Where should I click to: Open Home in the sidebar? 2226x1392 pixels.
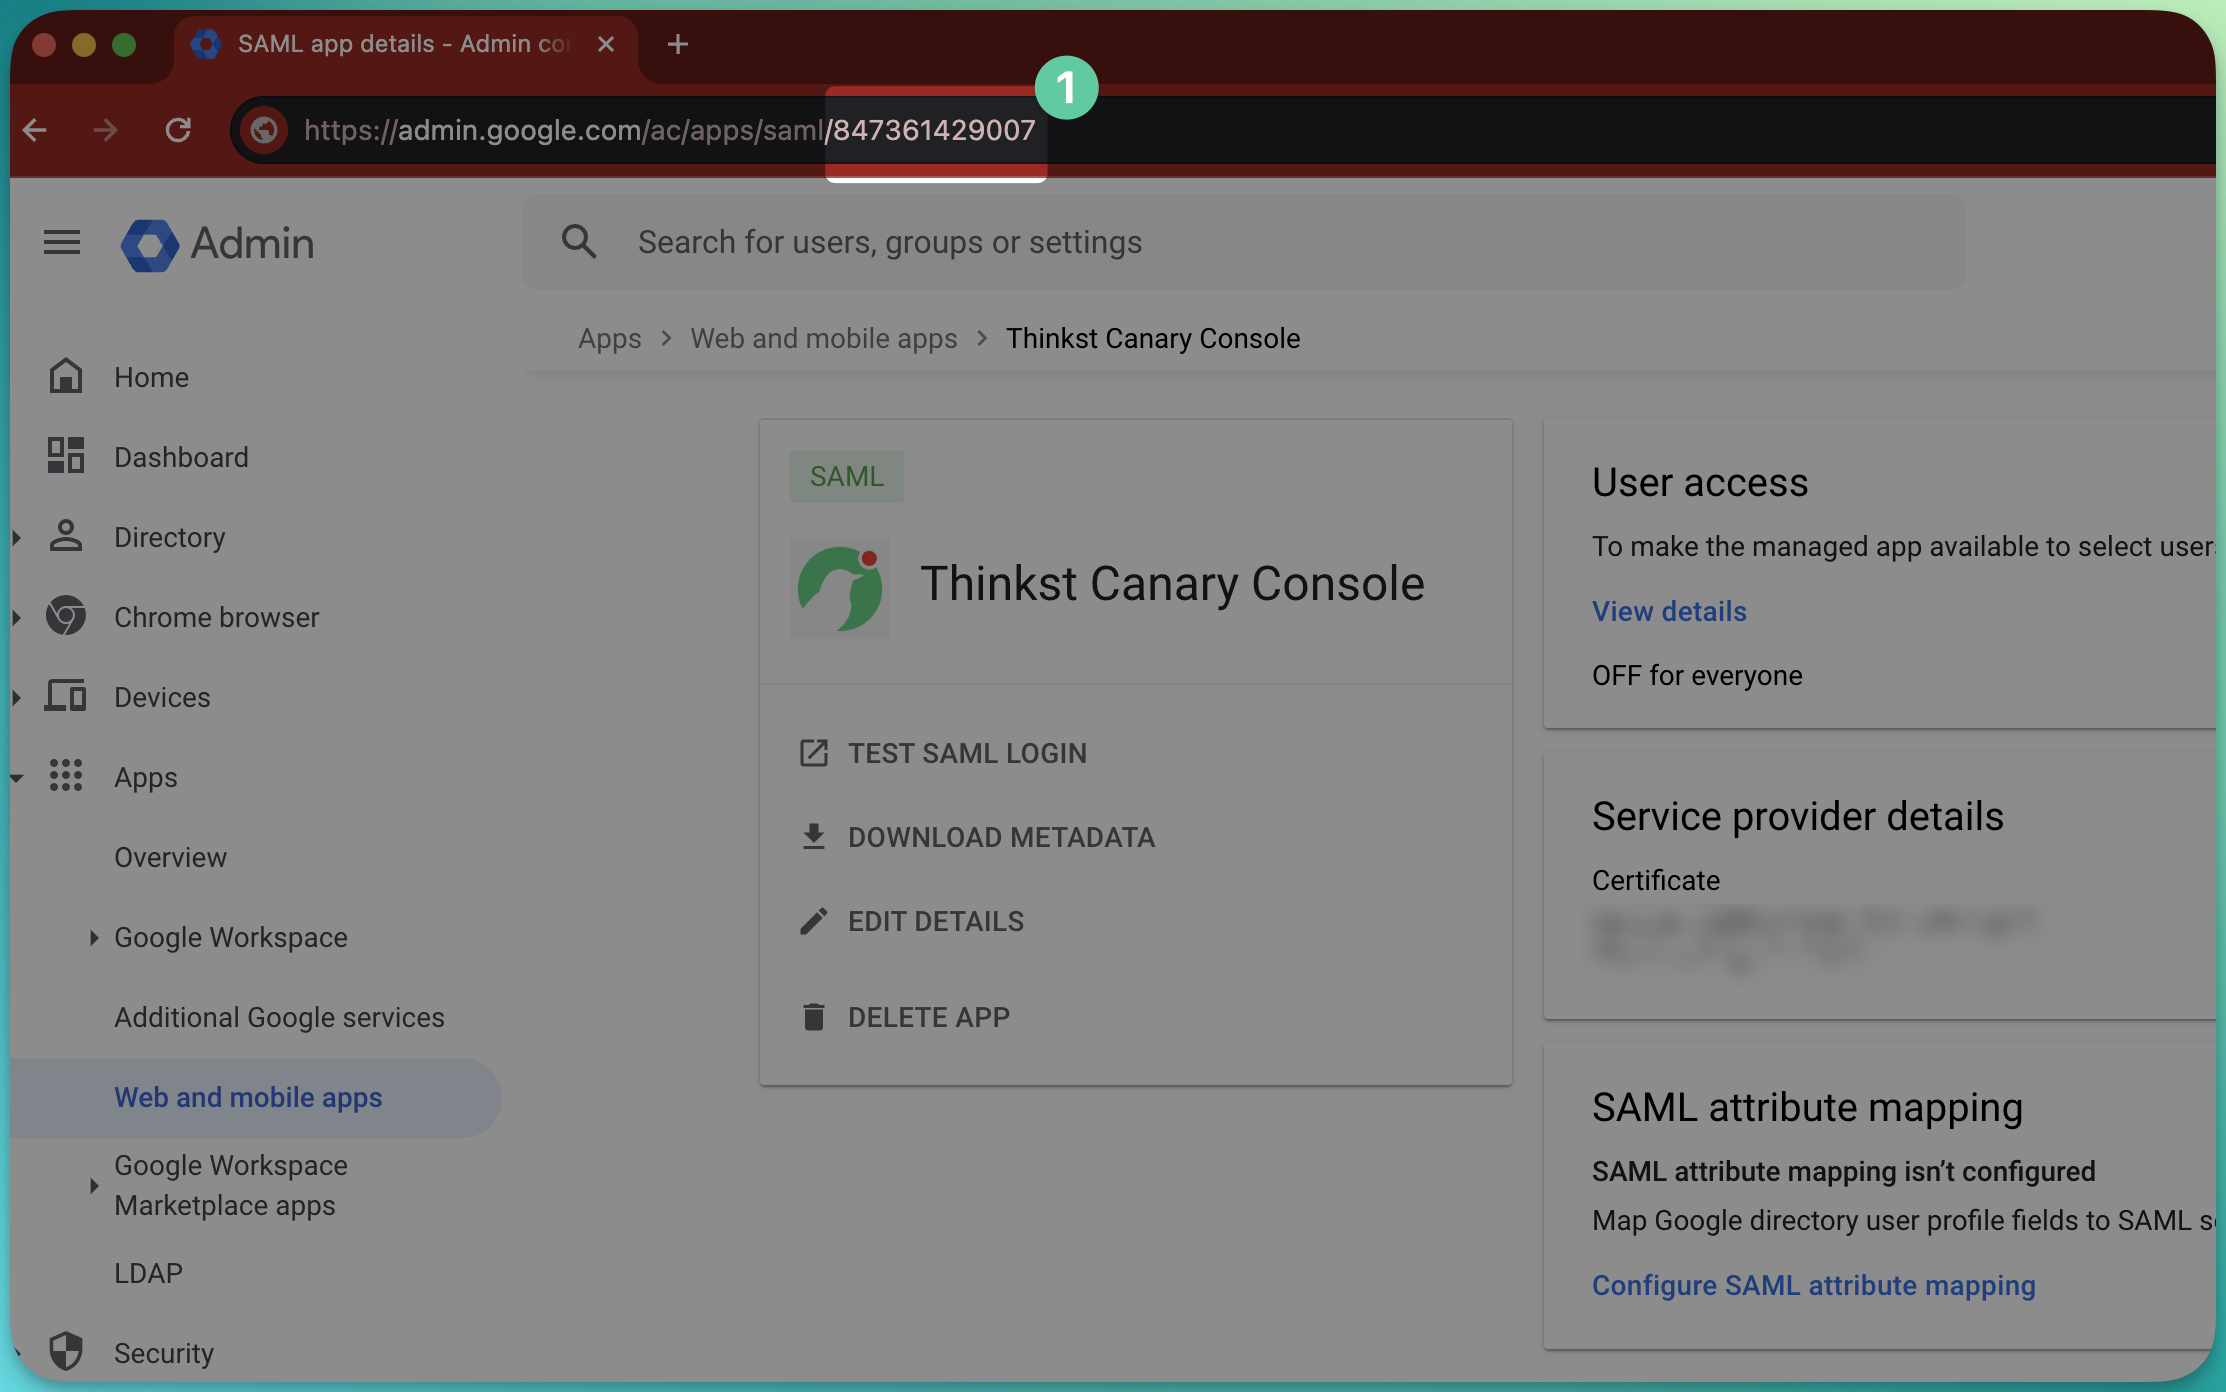click(151, 377)
